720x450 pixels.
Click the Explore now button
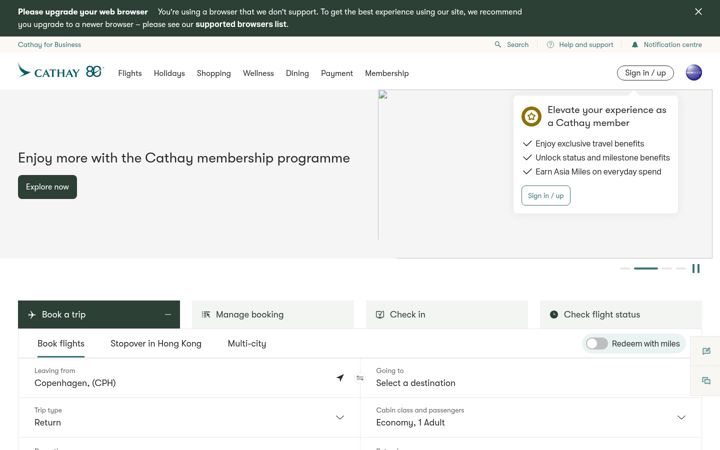pyautogui.click(x=47, y=187)
